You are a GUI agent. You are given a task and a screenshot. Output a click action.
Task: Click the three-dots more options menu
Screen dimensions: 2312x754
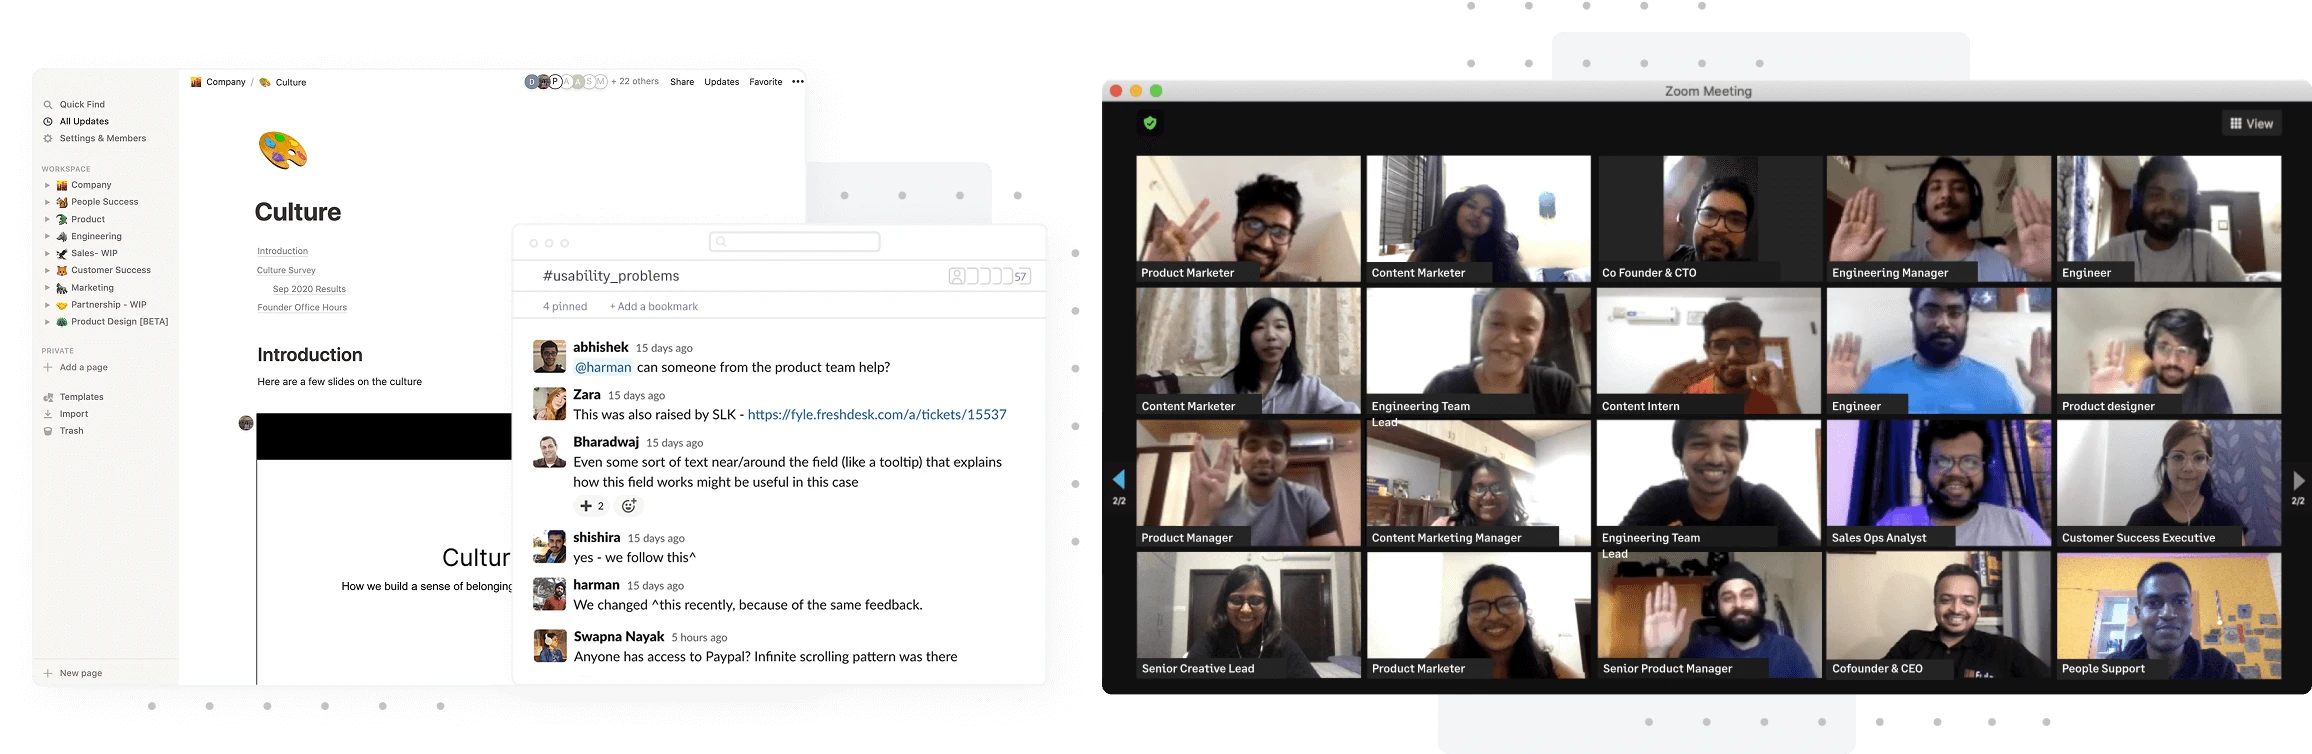(x=797, y=82)
